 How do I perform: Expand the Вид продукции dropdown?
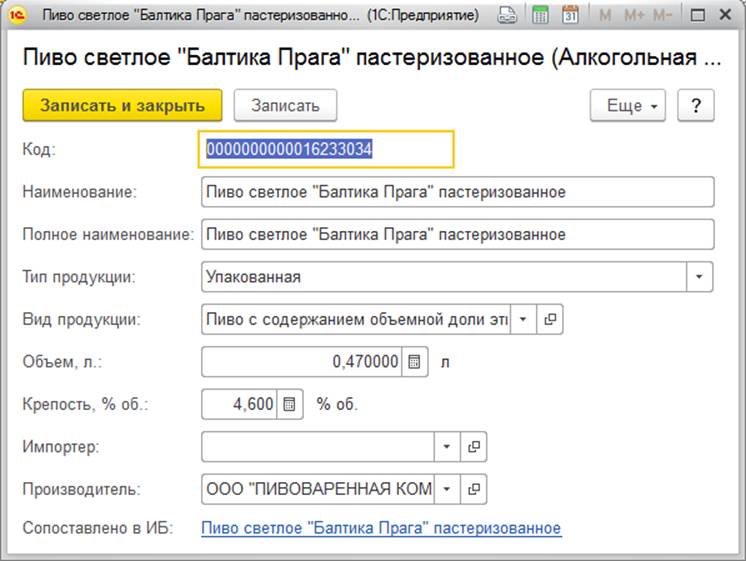tap(524, 320)
